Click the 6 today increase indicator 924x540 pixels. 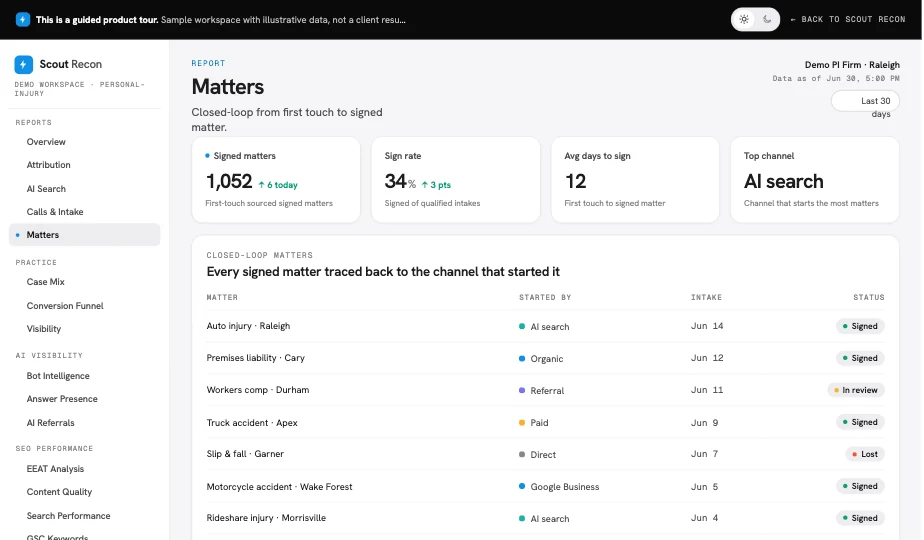click(278, 185)
